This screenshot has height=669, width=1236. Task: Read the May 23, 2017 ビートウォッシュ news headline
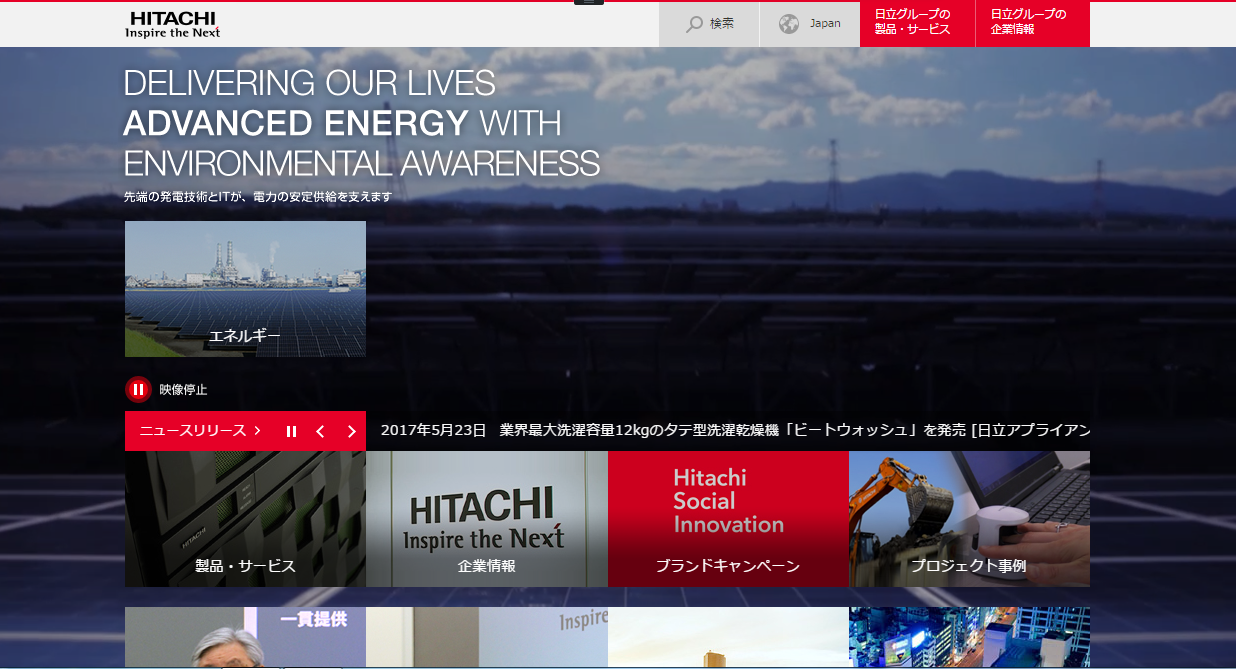[735, 431]
